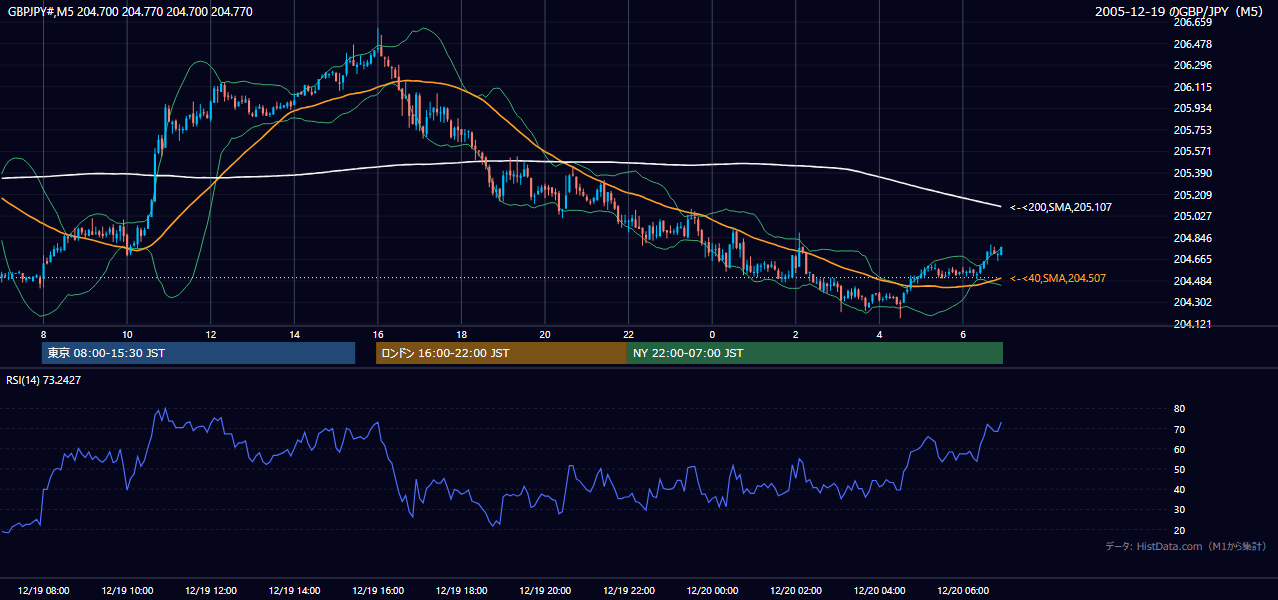Click the 12/20 06:00 bottom time label
The height and width of the screenshot is (600, 1278).
[x=963, y=591]
